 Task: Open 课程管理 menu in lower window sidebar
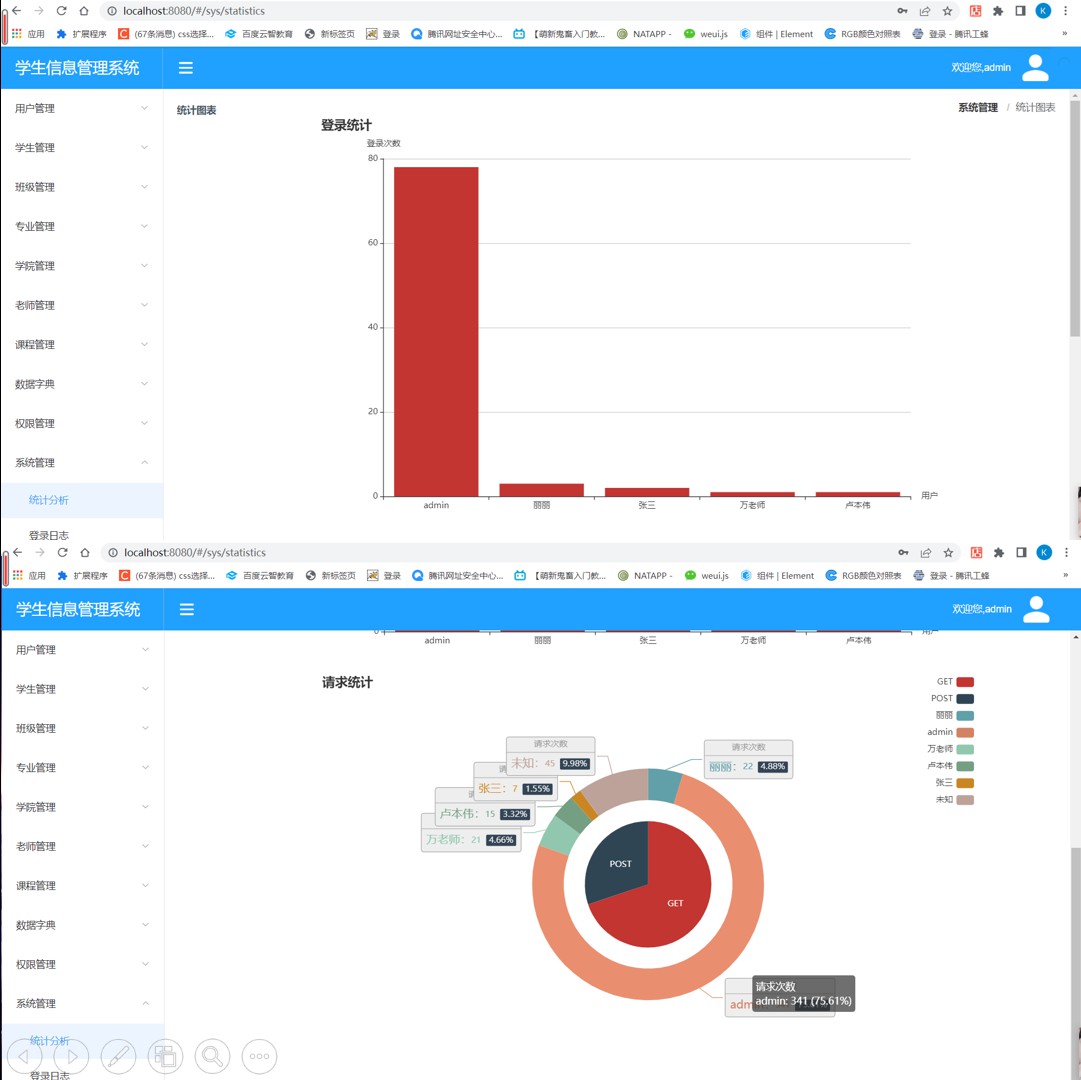pyautogui.click(x=83, y=886)
